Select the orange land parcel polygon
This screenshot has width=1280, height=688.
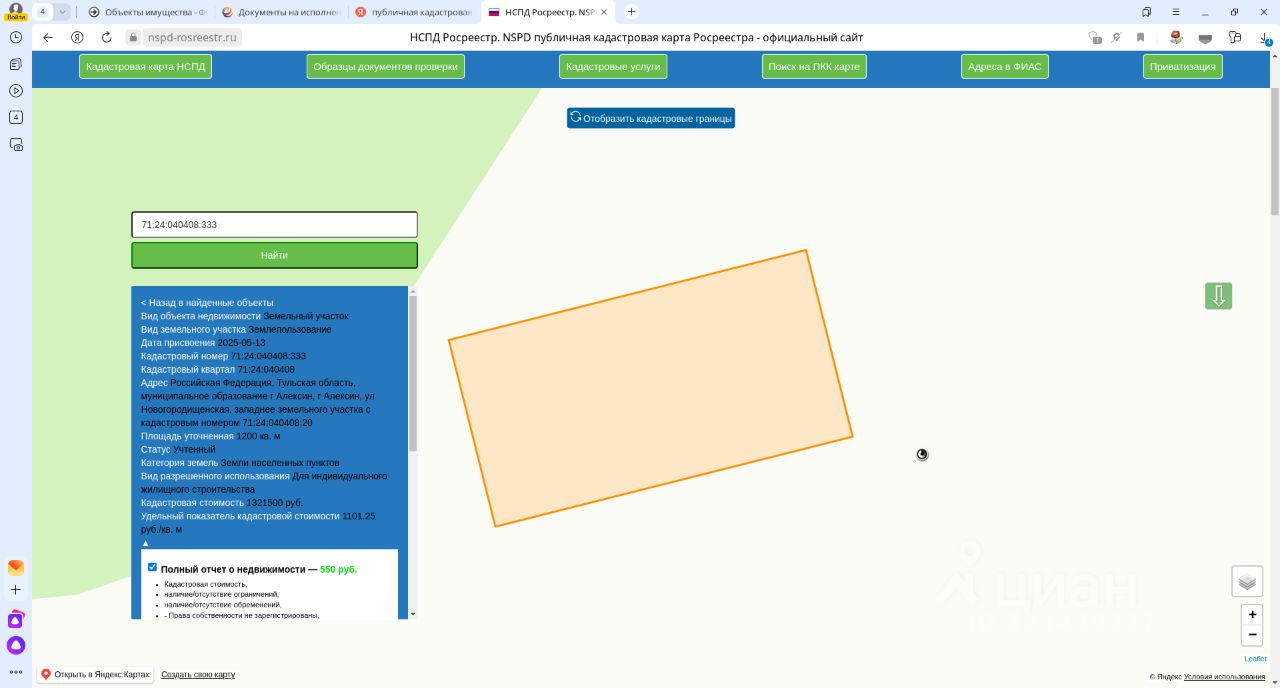pos(650,388)
